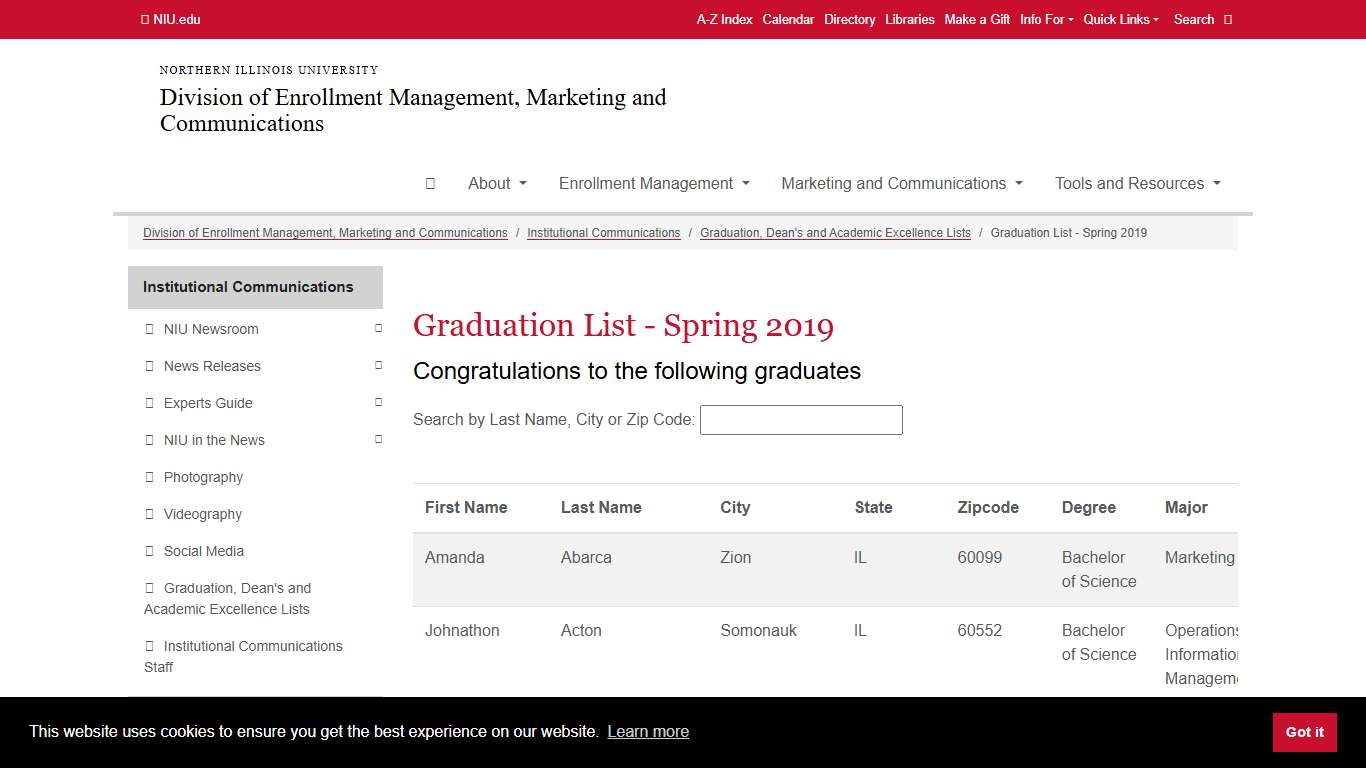The height and width of the screenshot is (768, 1366).
Task: Click the Social Media sidebar icon
Action: 148,551
